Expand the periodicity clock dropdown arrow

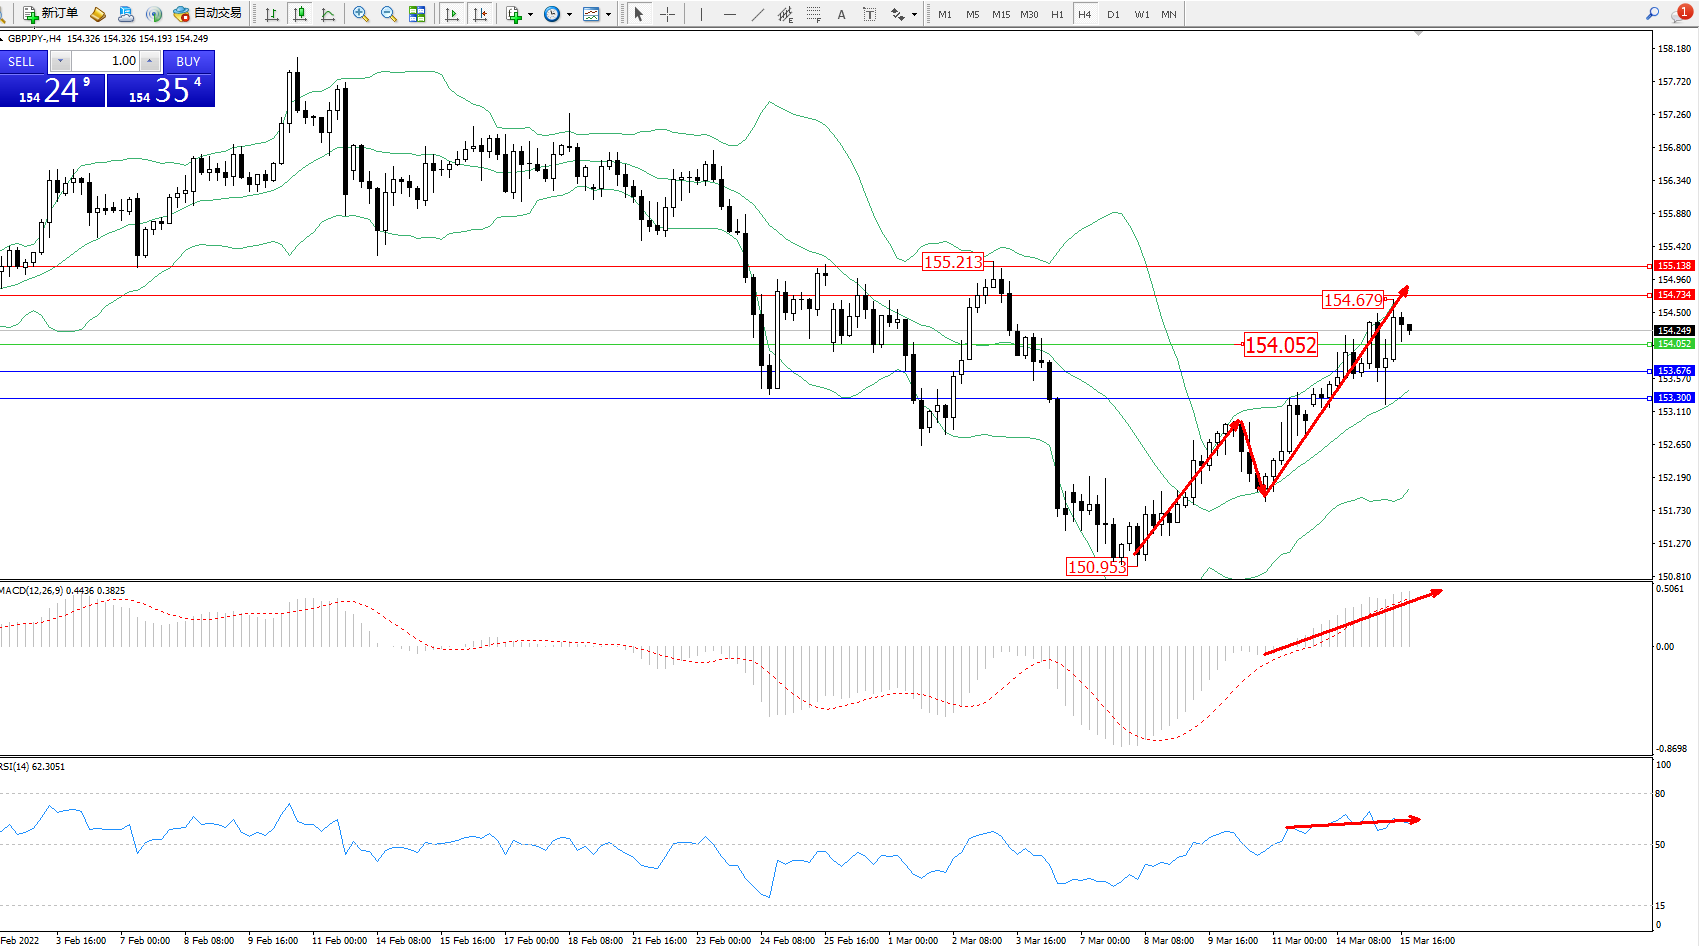point(569,15)
